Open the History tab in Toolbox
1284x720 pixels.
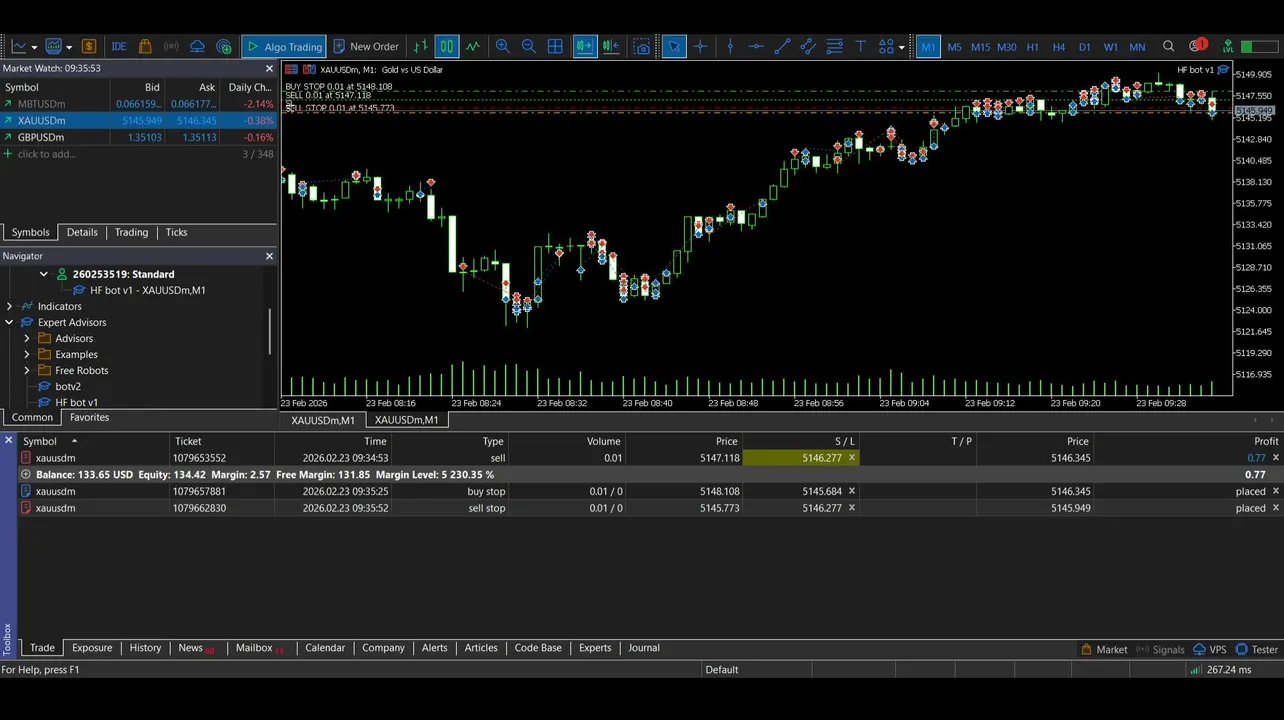[x=145, y=648]
